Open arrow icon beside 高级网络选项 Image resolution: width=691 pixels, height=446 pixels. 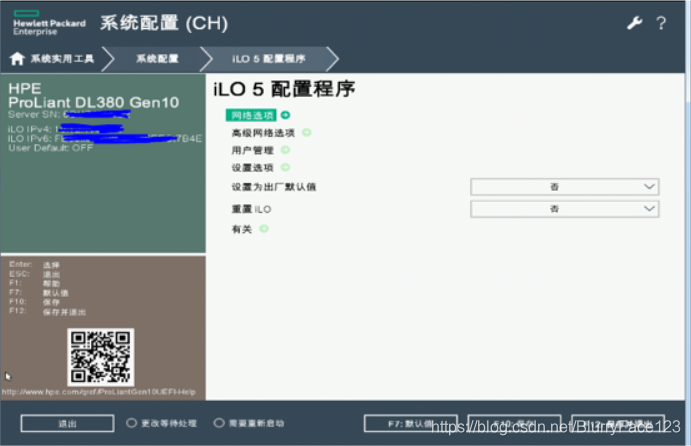pos(307,132)
